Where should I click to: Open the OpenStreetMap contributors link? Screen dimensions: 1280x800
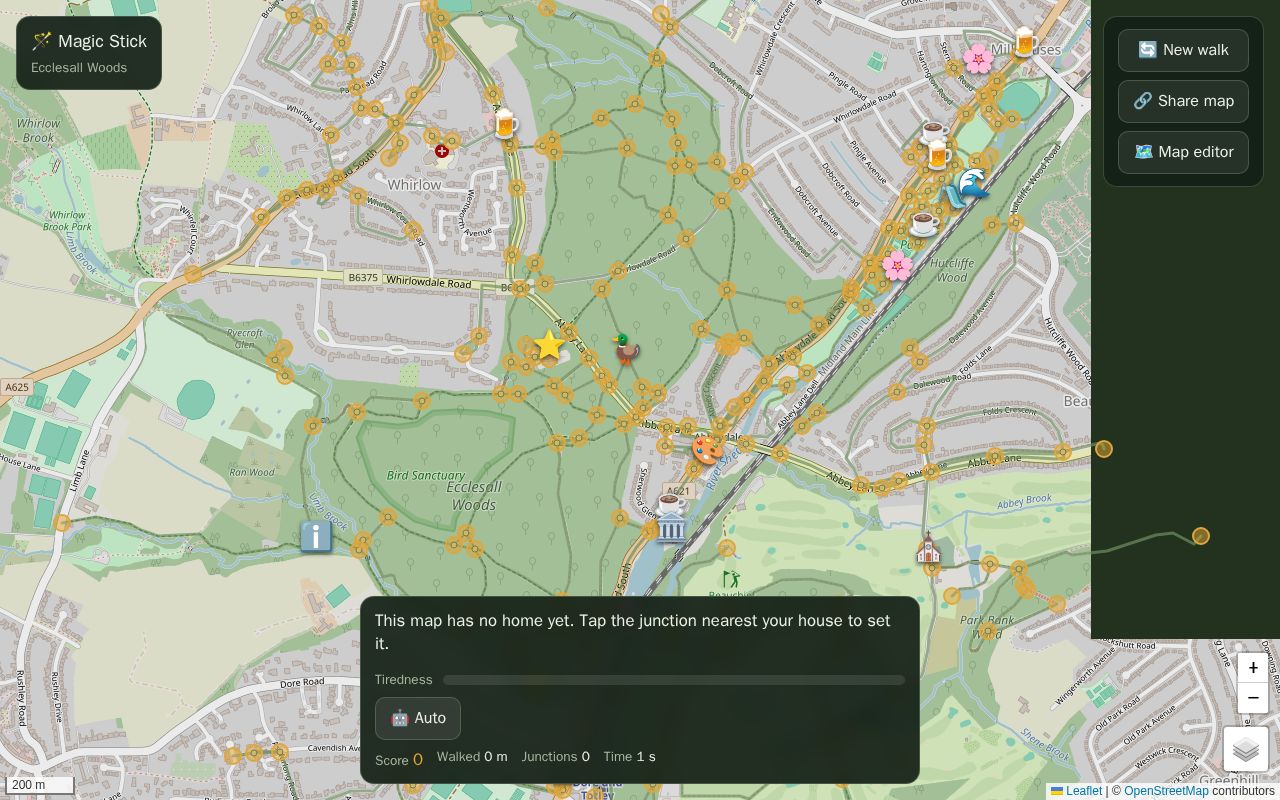1166,791
